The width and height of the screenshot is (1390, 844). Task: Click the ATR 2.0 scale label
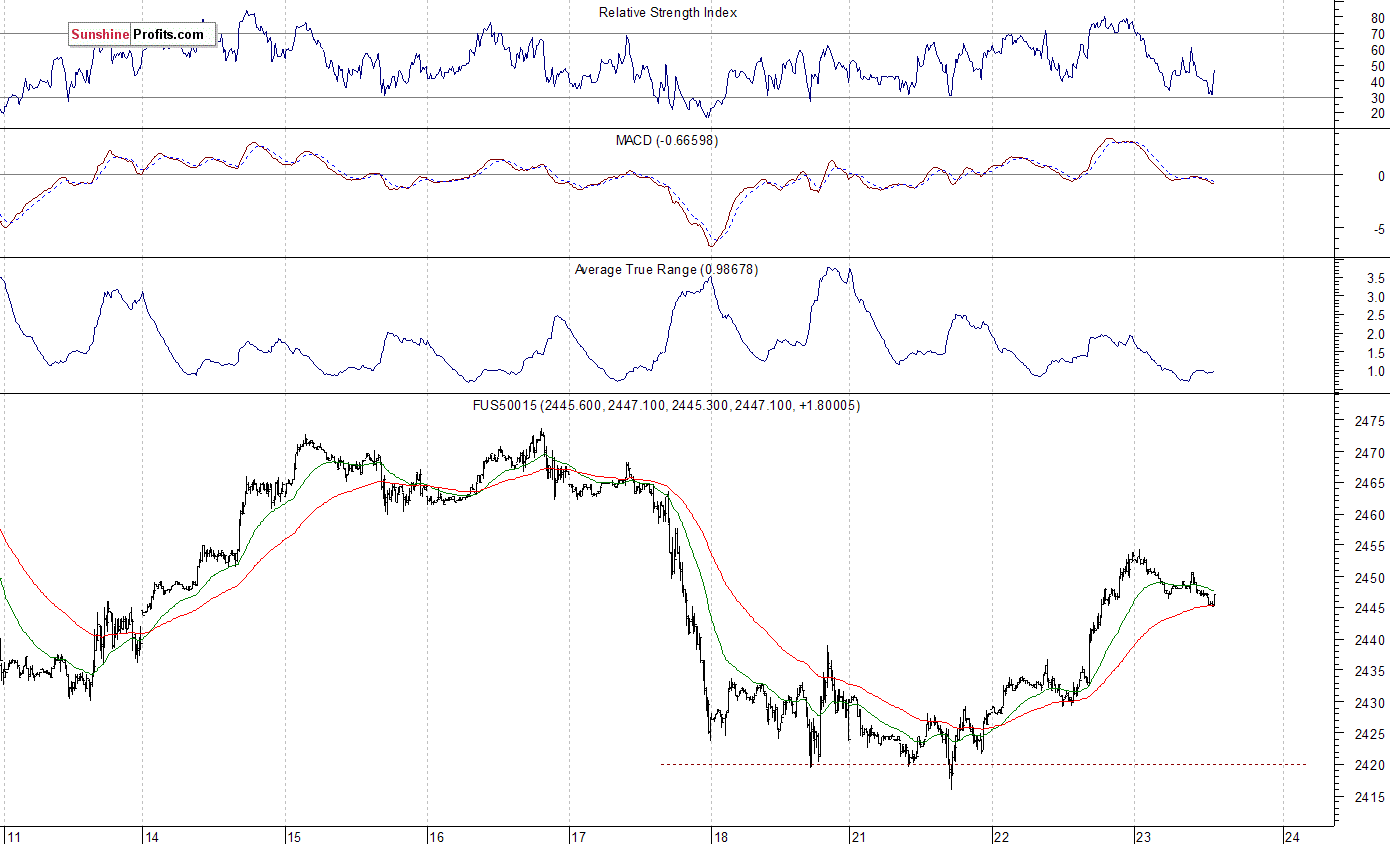tap(1377, 334)
